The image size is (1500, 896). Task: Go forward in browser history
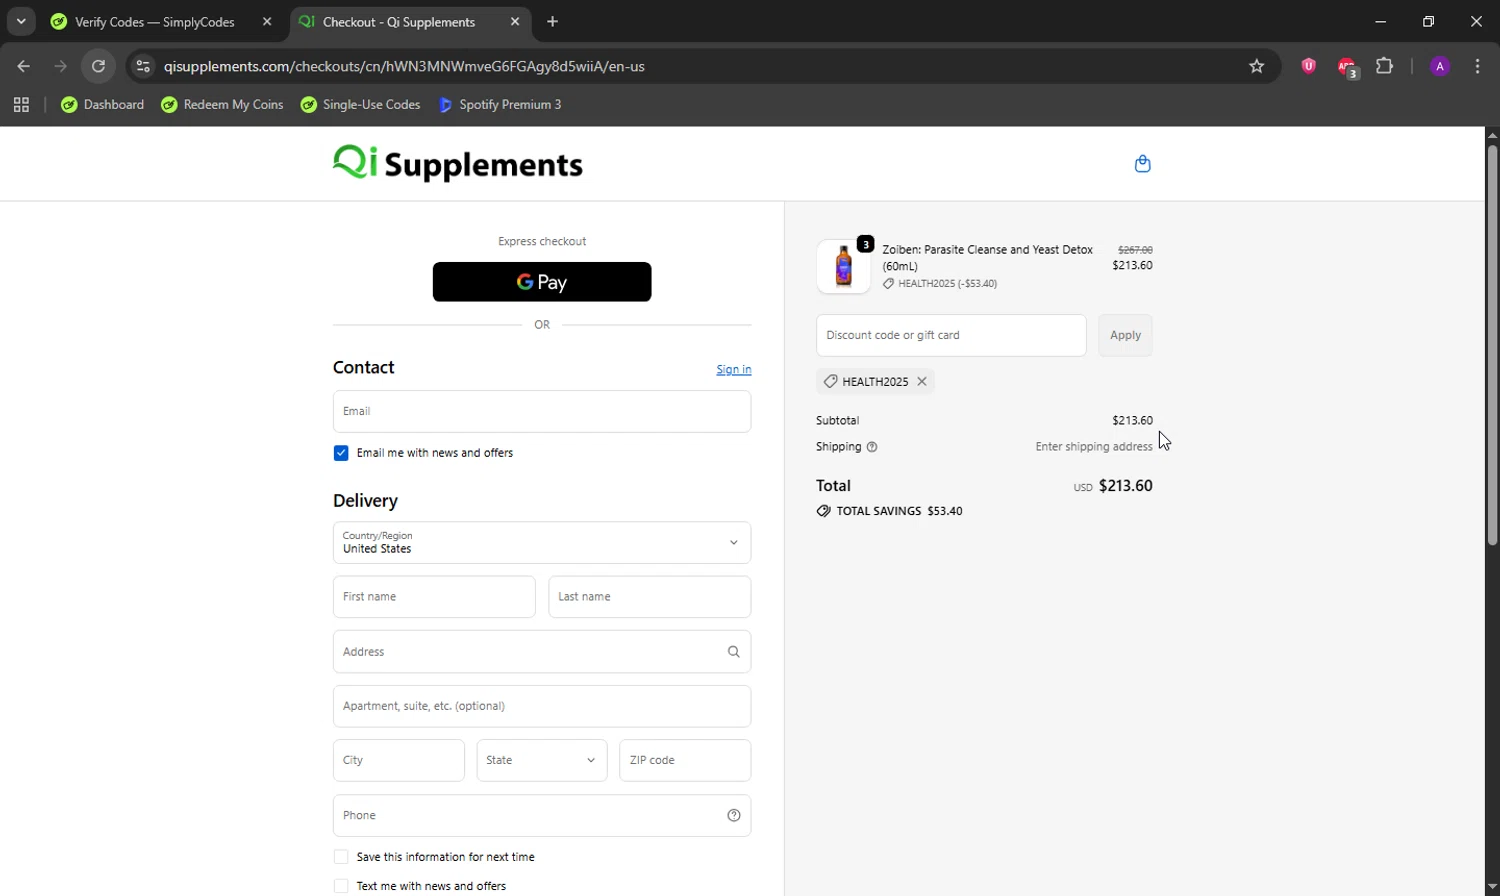[x=61, y=66]
